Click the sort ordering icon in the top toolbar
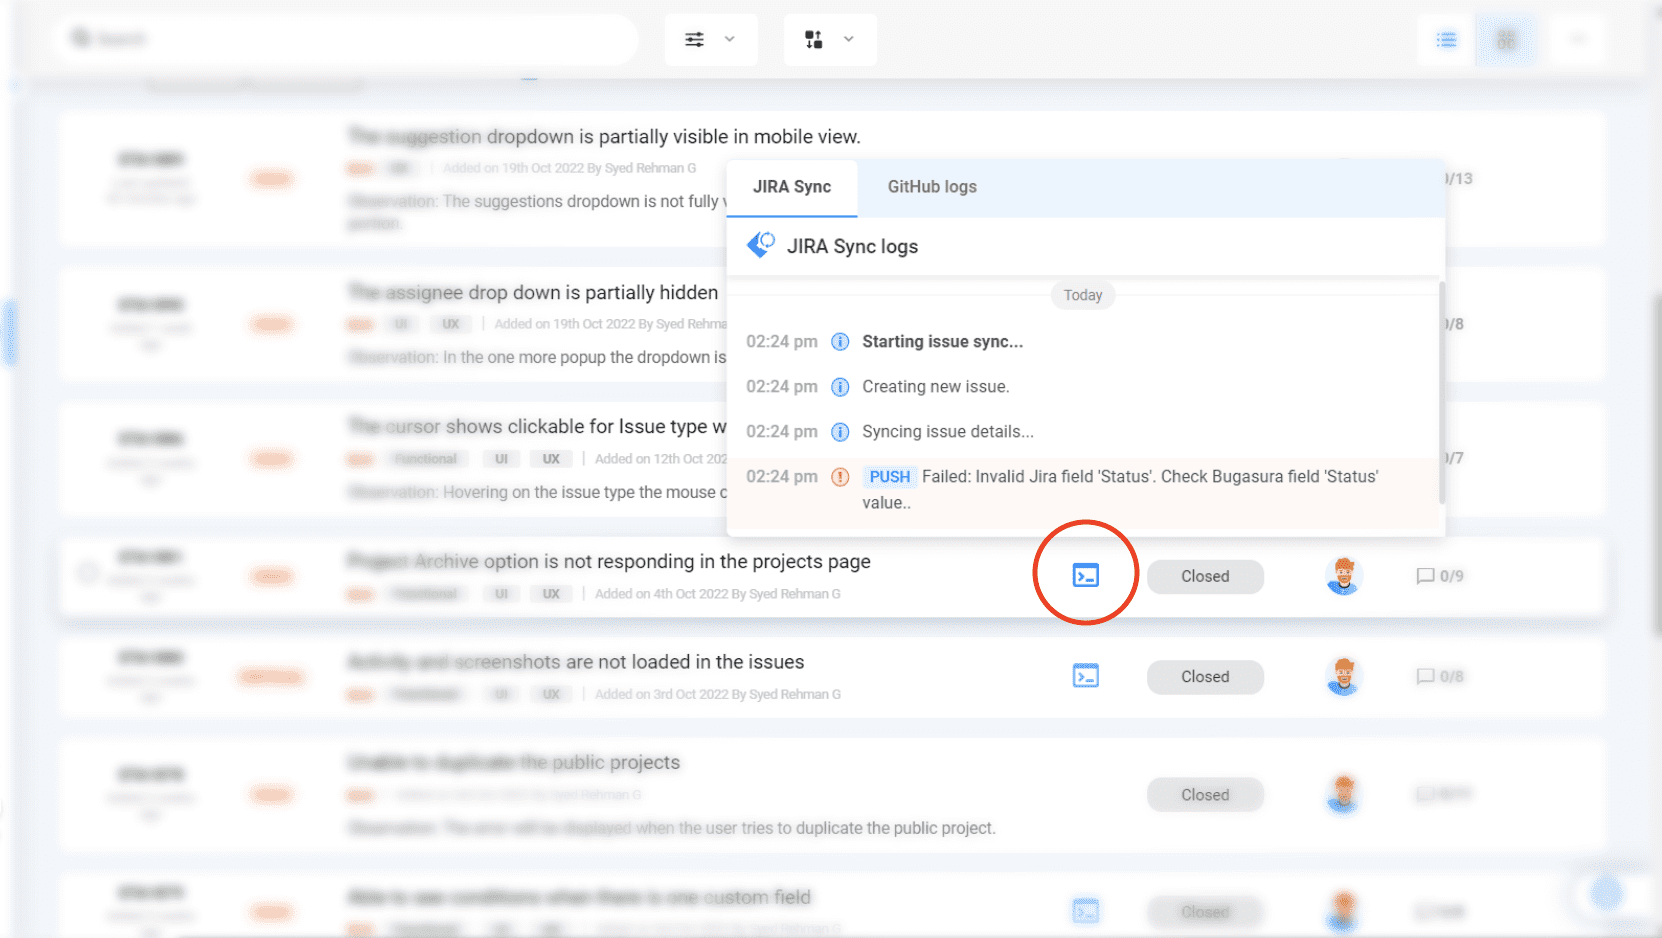Screen dimensions: 1662x938 click(x=813, y=39)
